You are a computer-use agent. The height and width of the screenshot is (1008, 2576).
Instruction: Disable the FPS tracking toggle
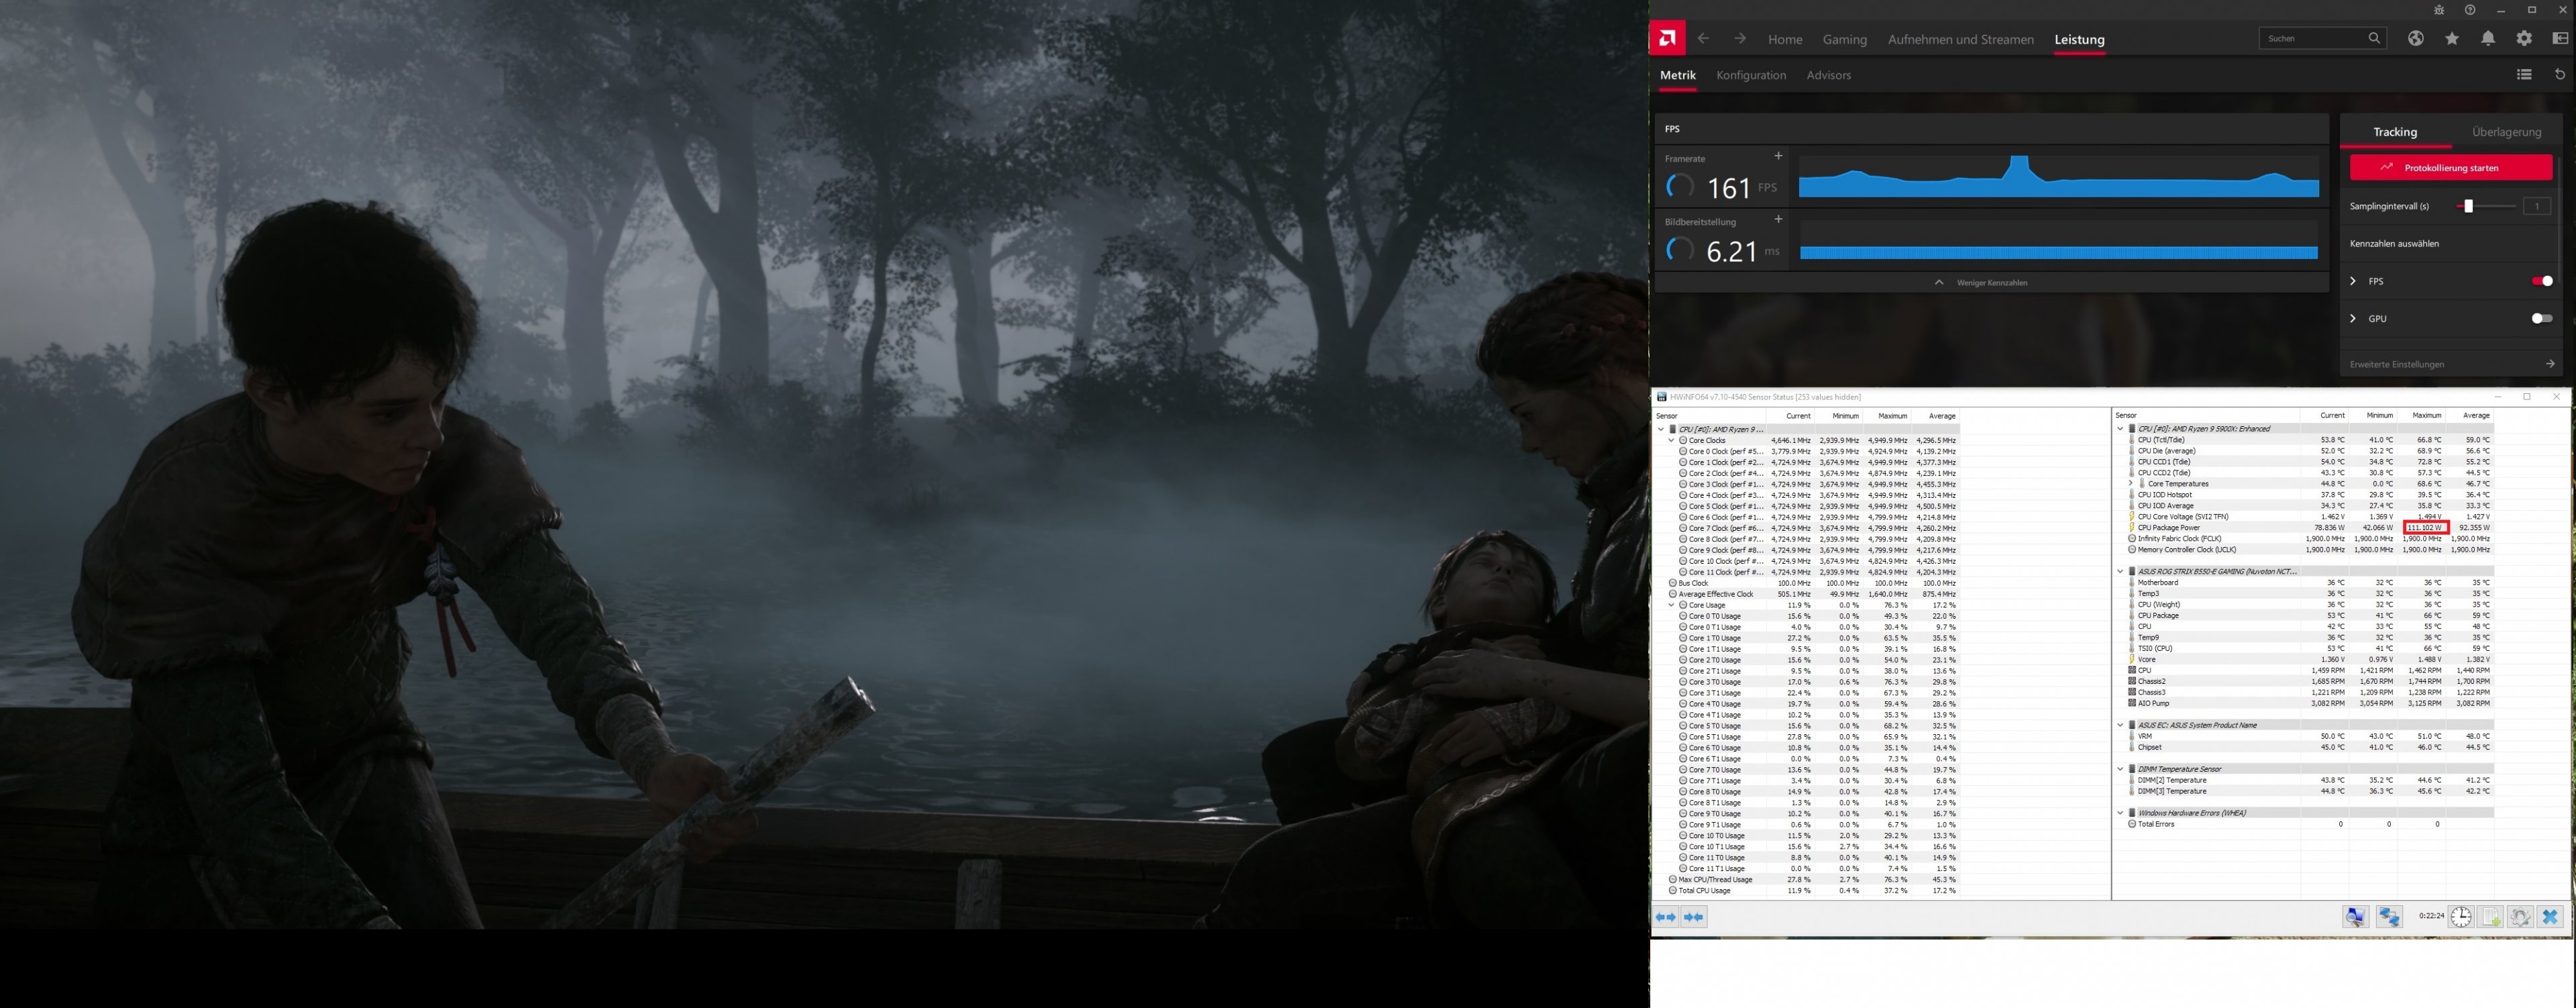[x=2542, y=281]
